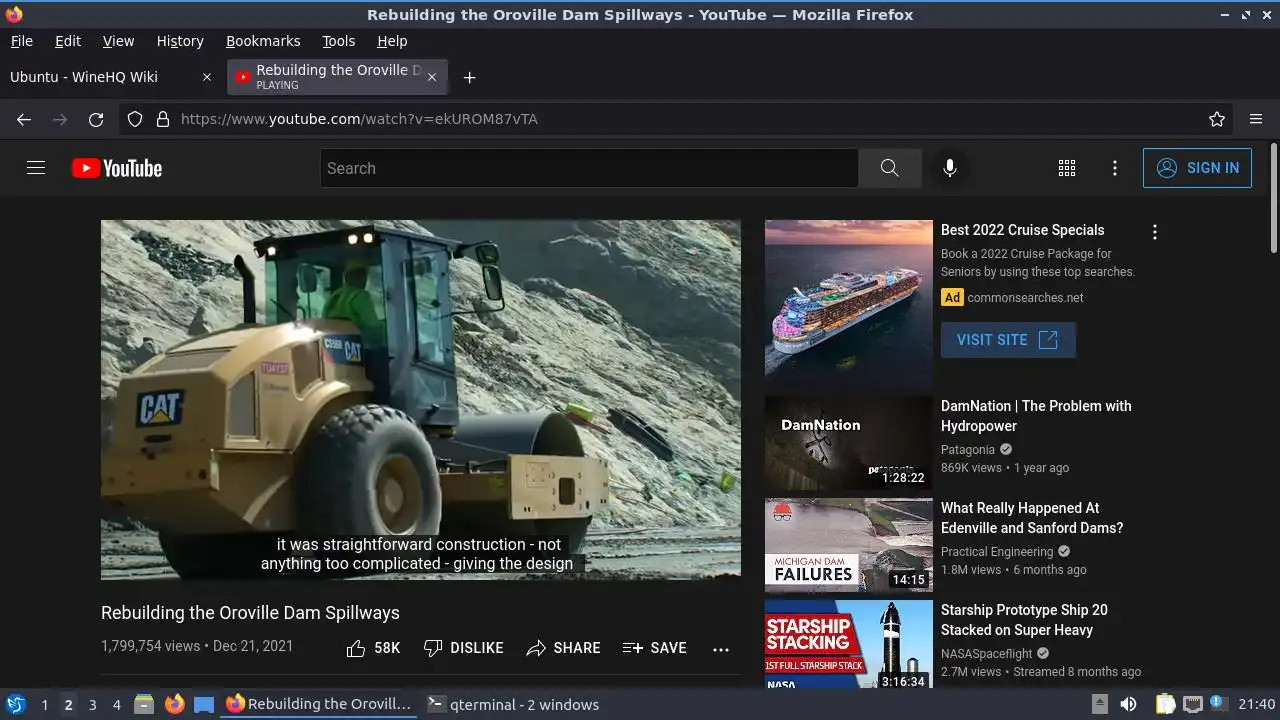Image resolution: width=1280 pixels, height=720 pixels.
Task: Visit the NASASpaceflight channel
Action: 987,654
